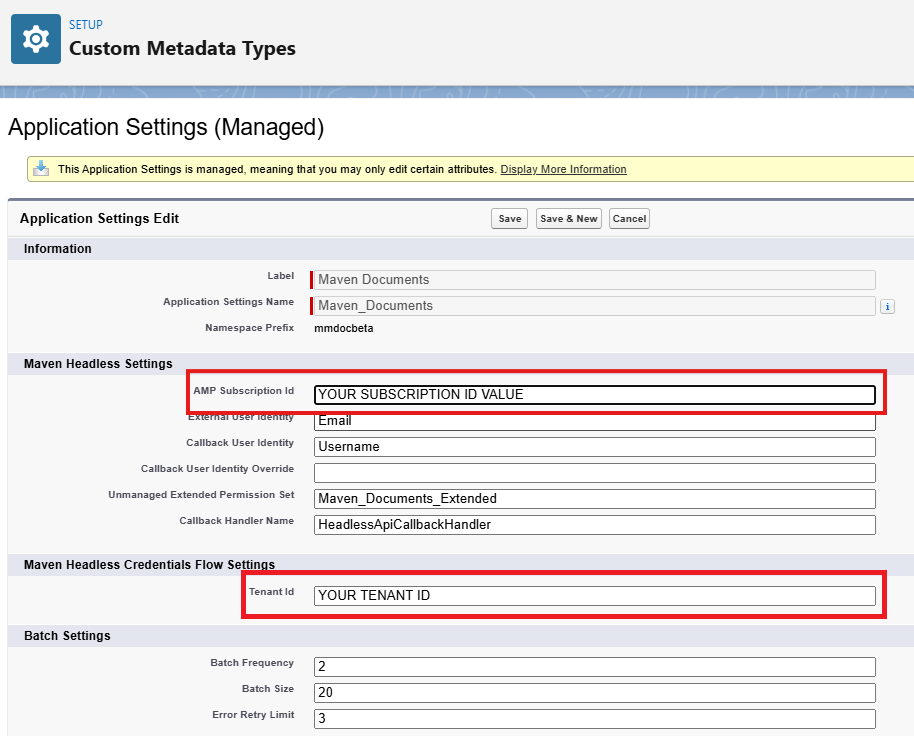Select the Batch Size input
Viewport: 914px width, 736px height.
pyautogui.click(x=594, y=693)
